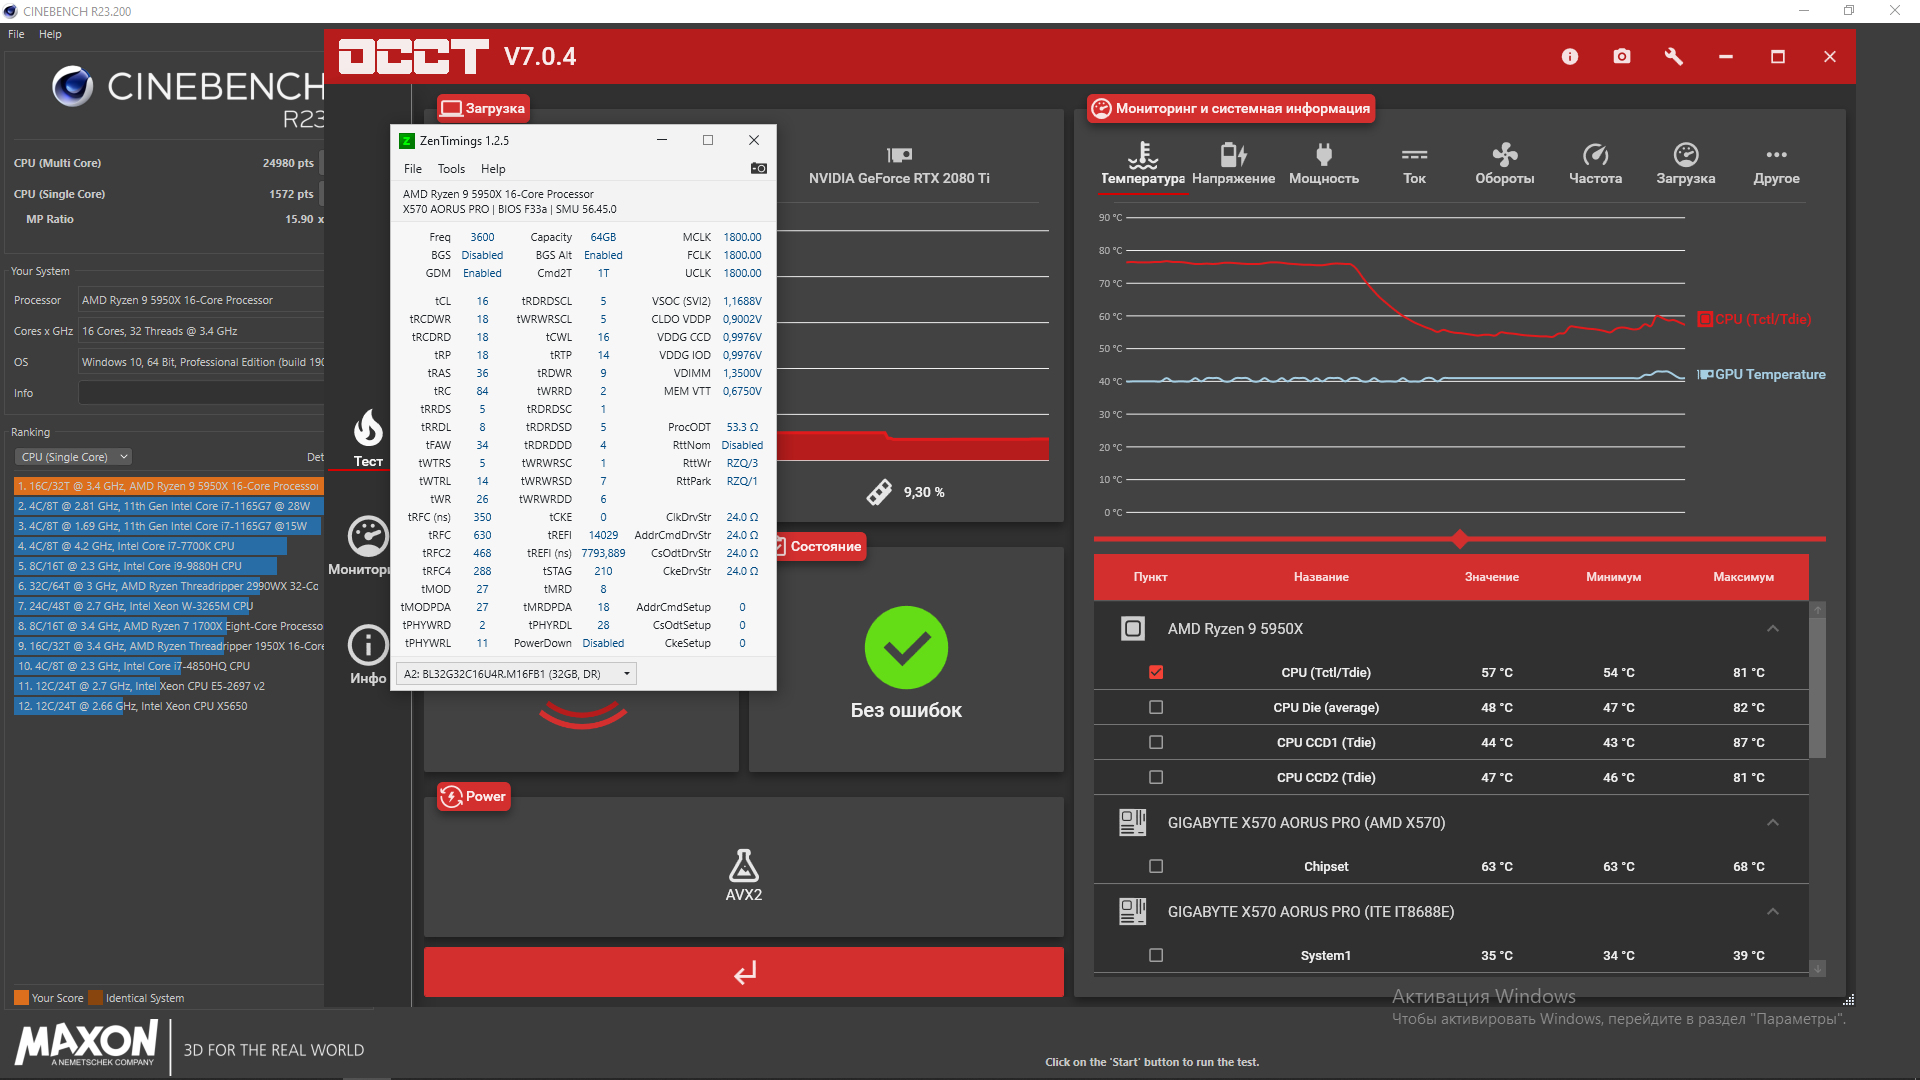This screenshot has width=1920, height=1080.
Task: Collapse the AMD Ryzen 9 5950X section
Action: [x=1772, y=629]
